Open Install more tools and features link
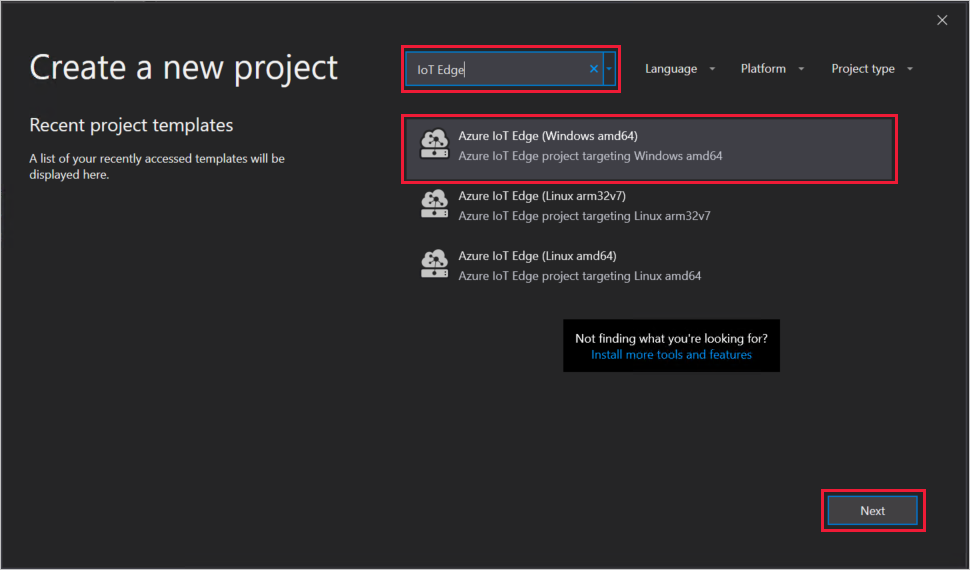 point(671,355)
